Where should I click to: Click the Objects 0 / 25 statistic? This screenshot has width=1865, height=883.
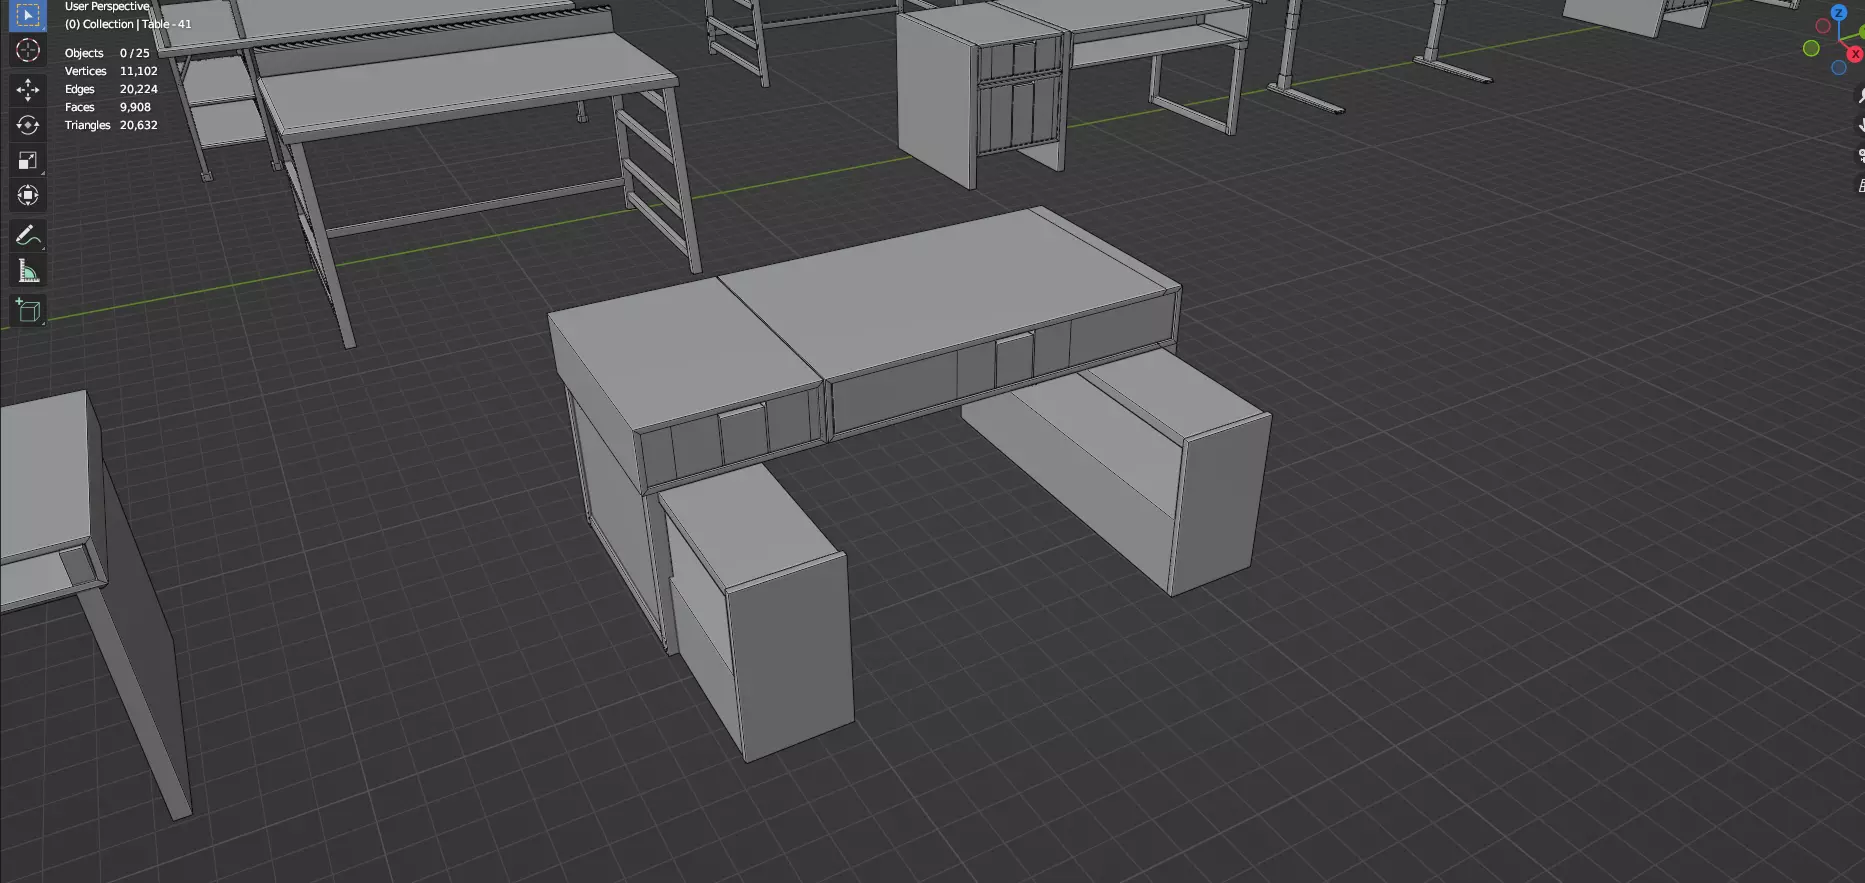107,53
